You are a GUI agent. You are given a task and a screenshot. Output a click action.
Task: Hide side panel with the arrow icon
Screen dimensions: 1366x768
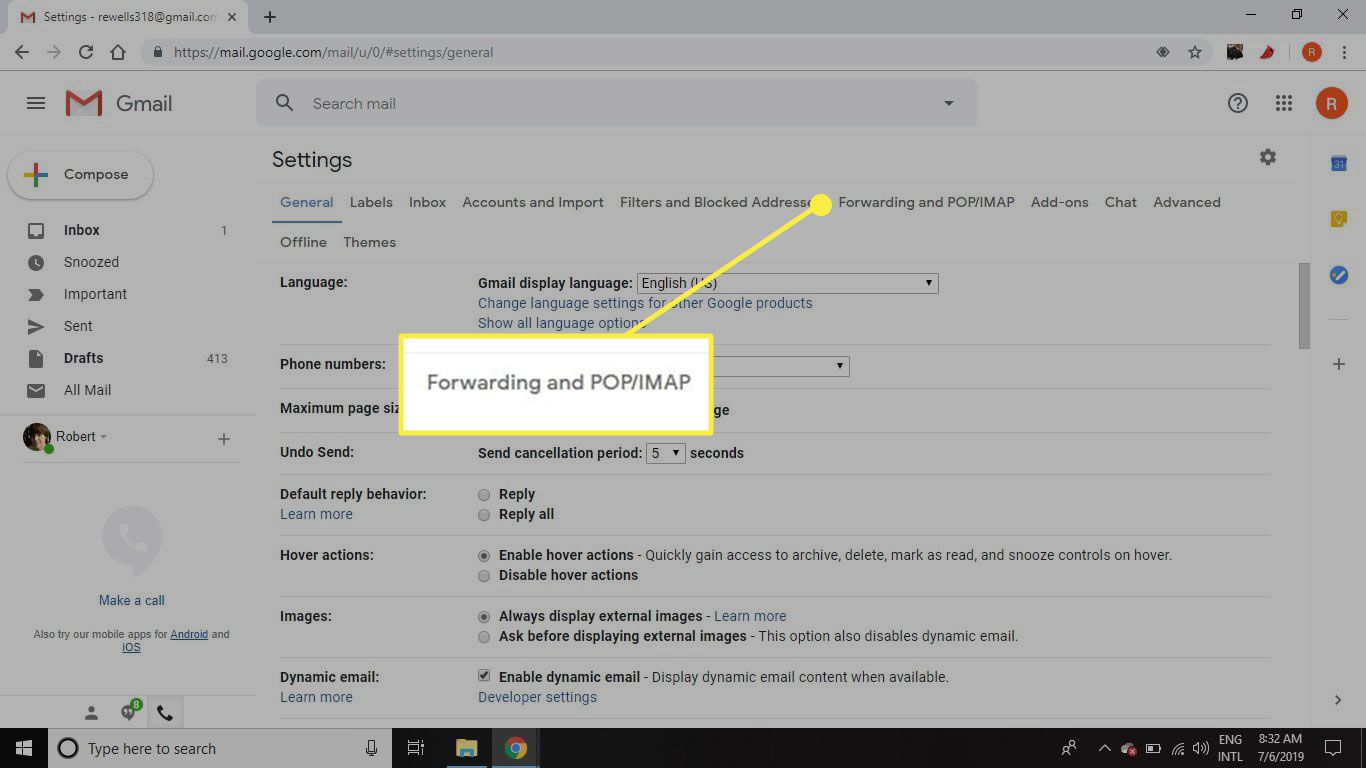(1339, 700)
